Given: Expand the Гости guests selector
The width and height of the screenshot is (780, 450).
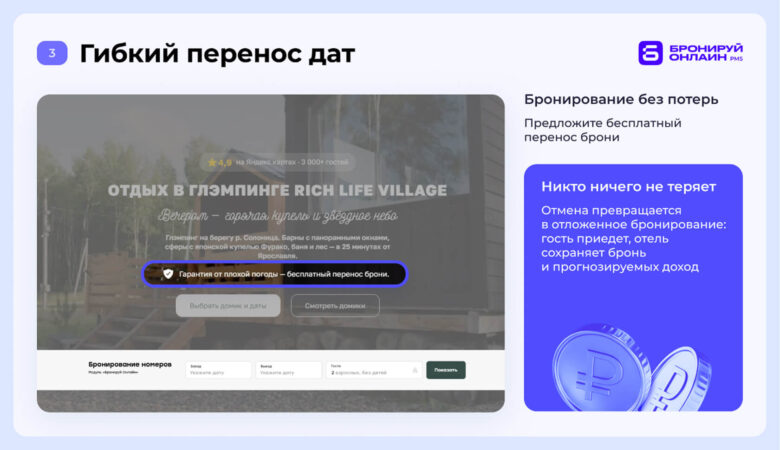Looking at the screenshot, I should [374, 370].
